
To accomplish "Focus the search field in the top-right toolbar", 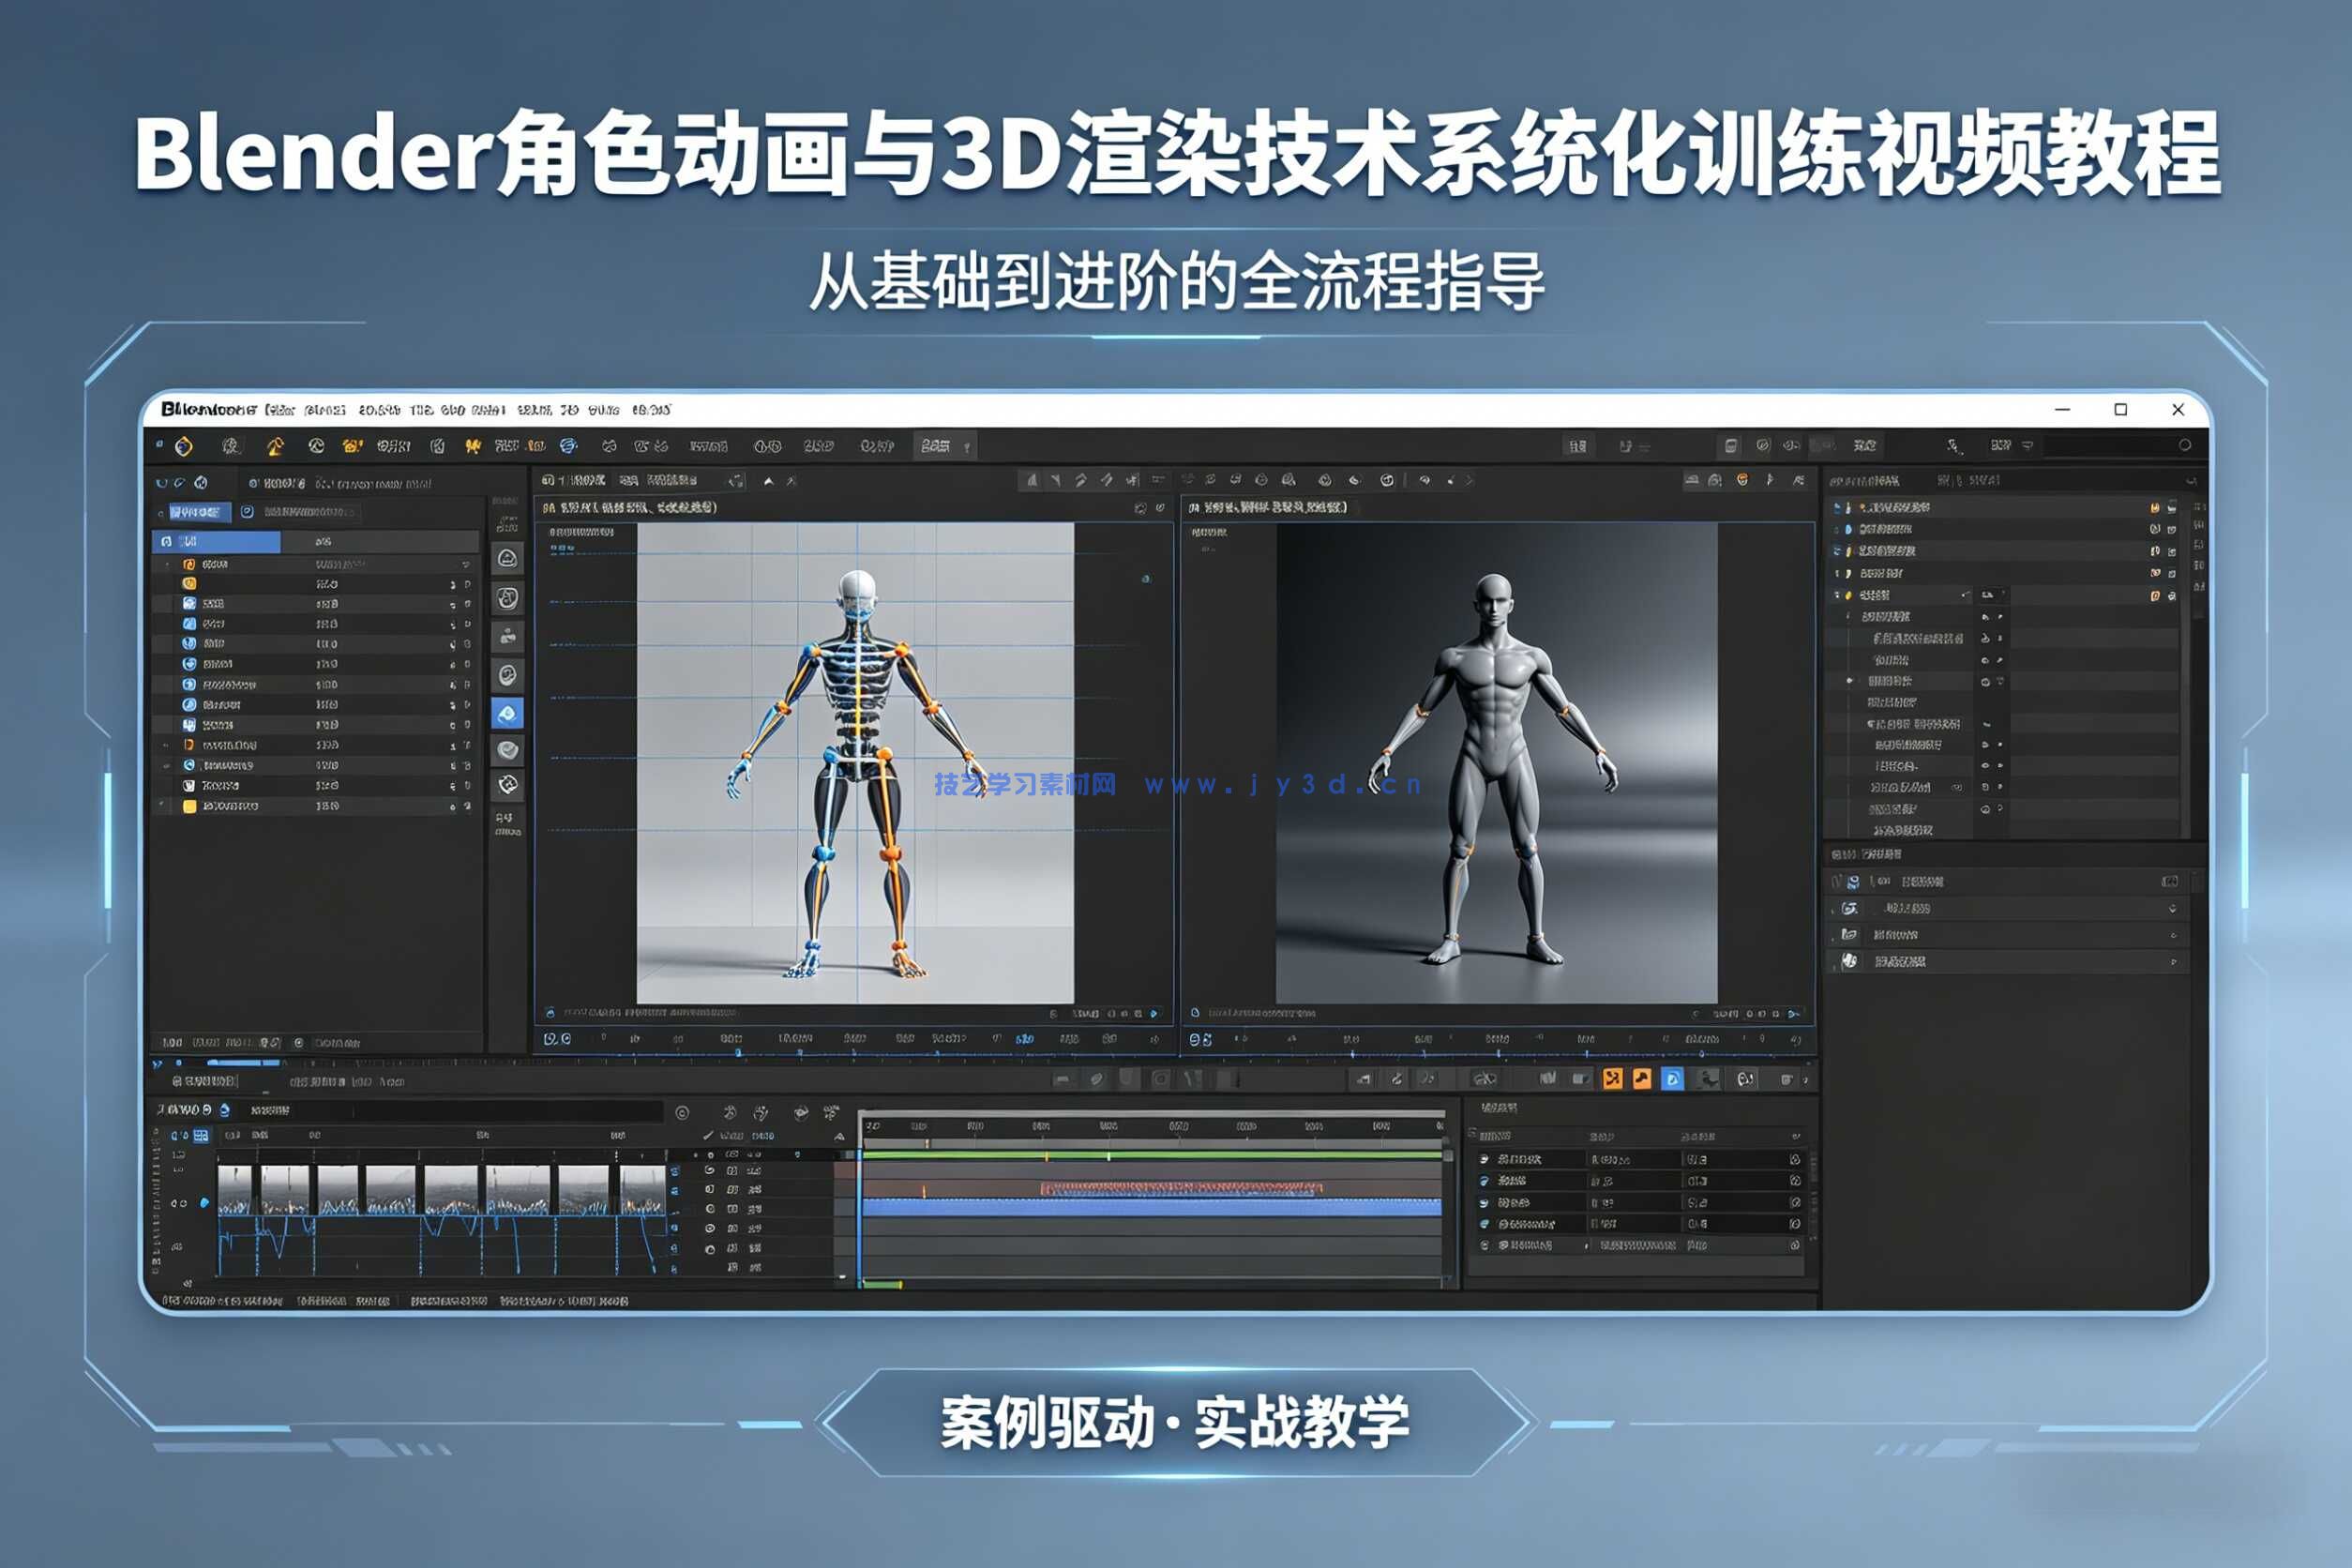I will [x=2110, y=446].
